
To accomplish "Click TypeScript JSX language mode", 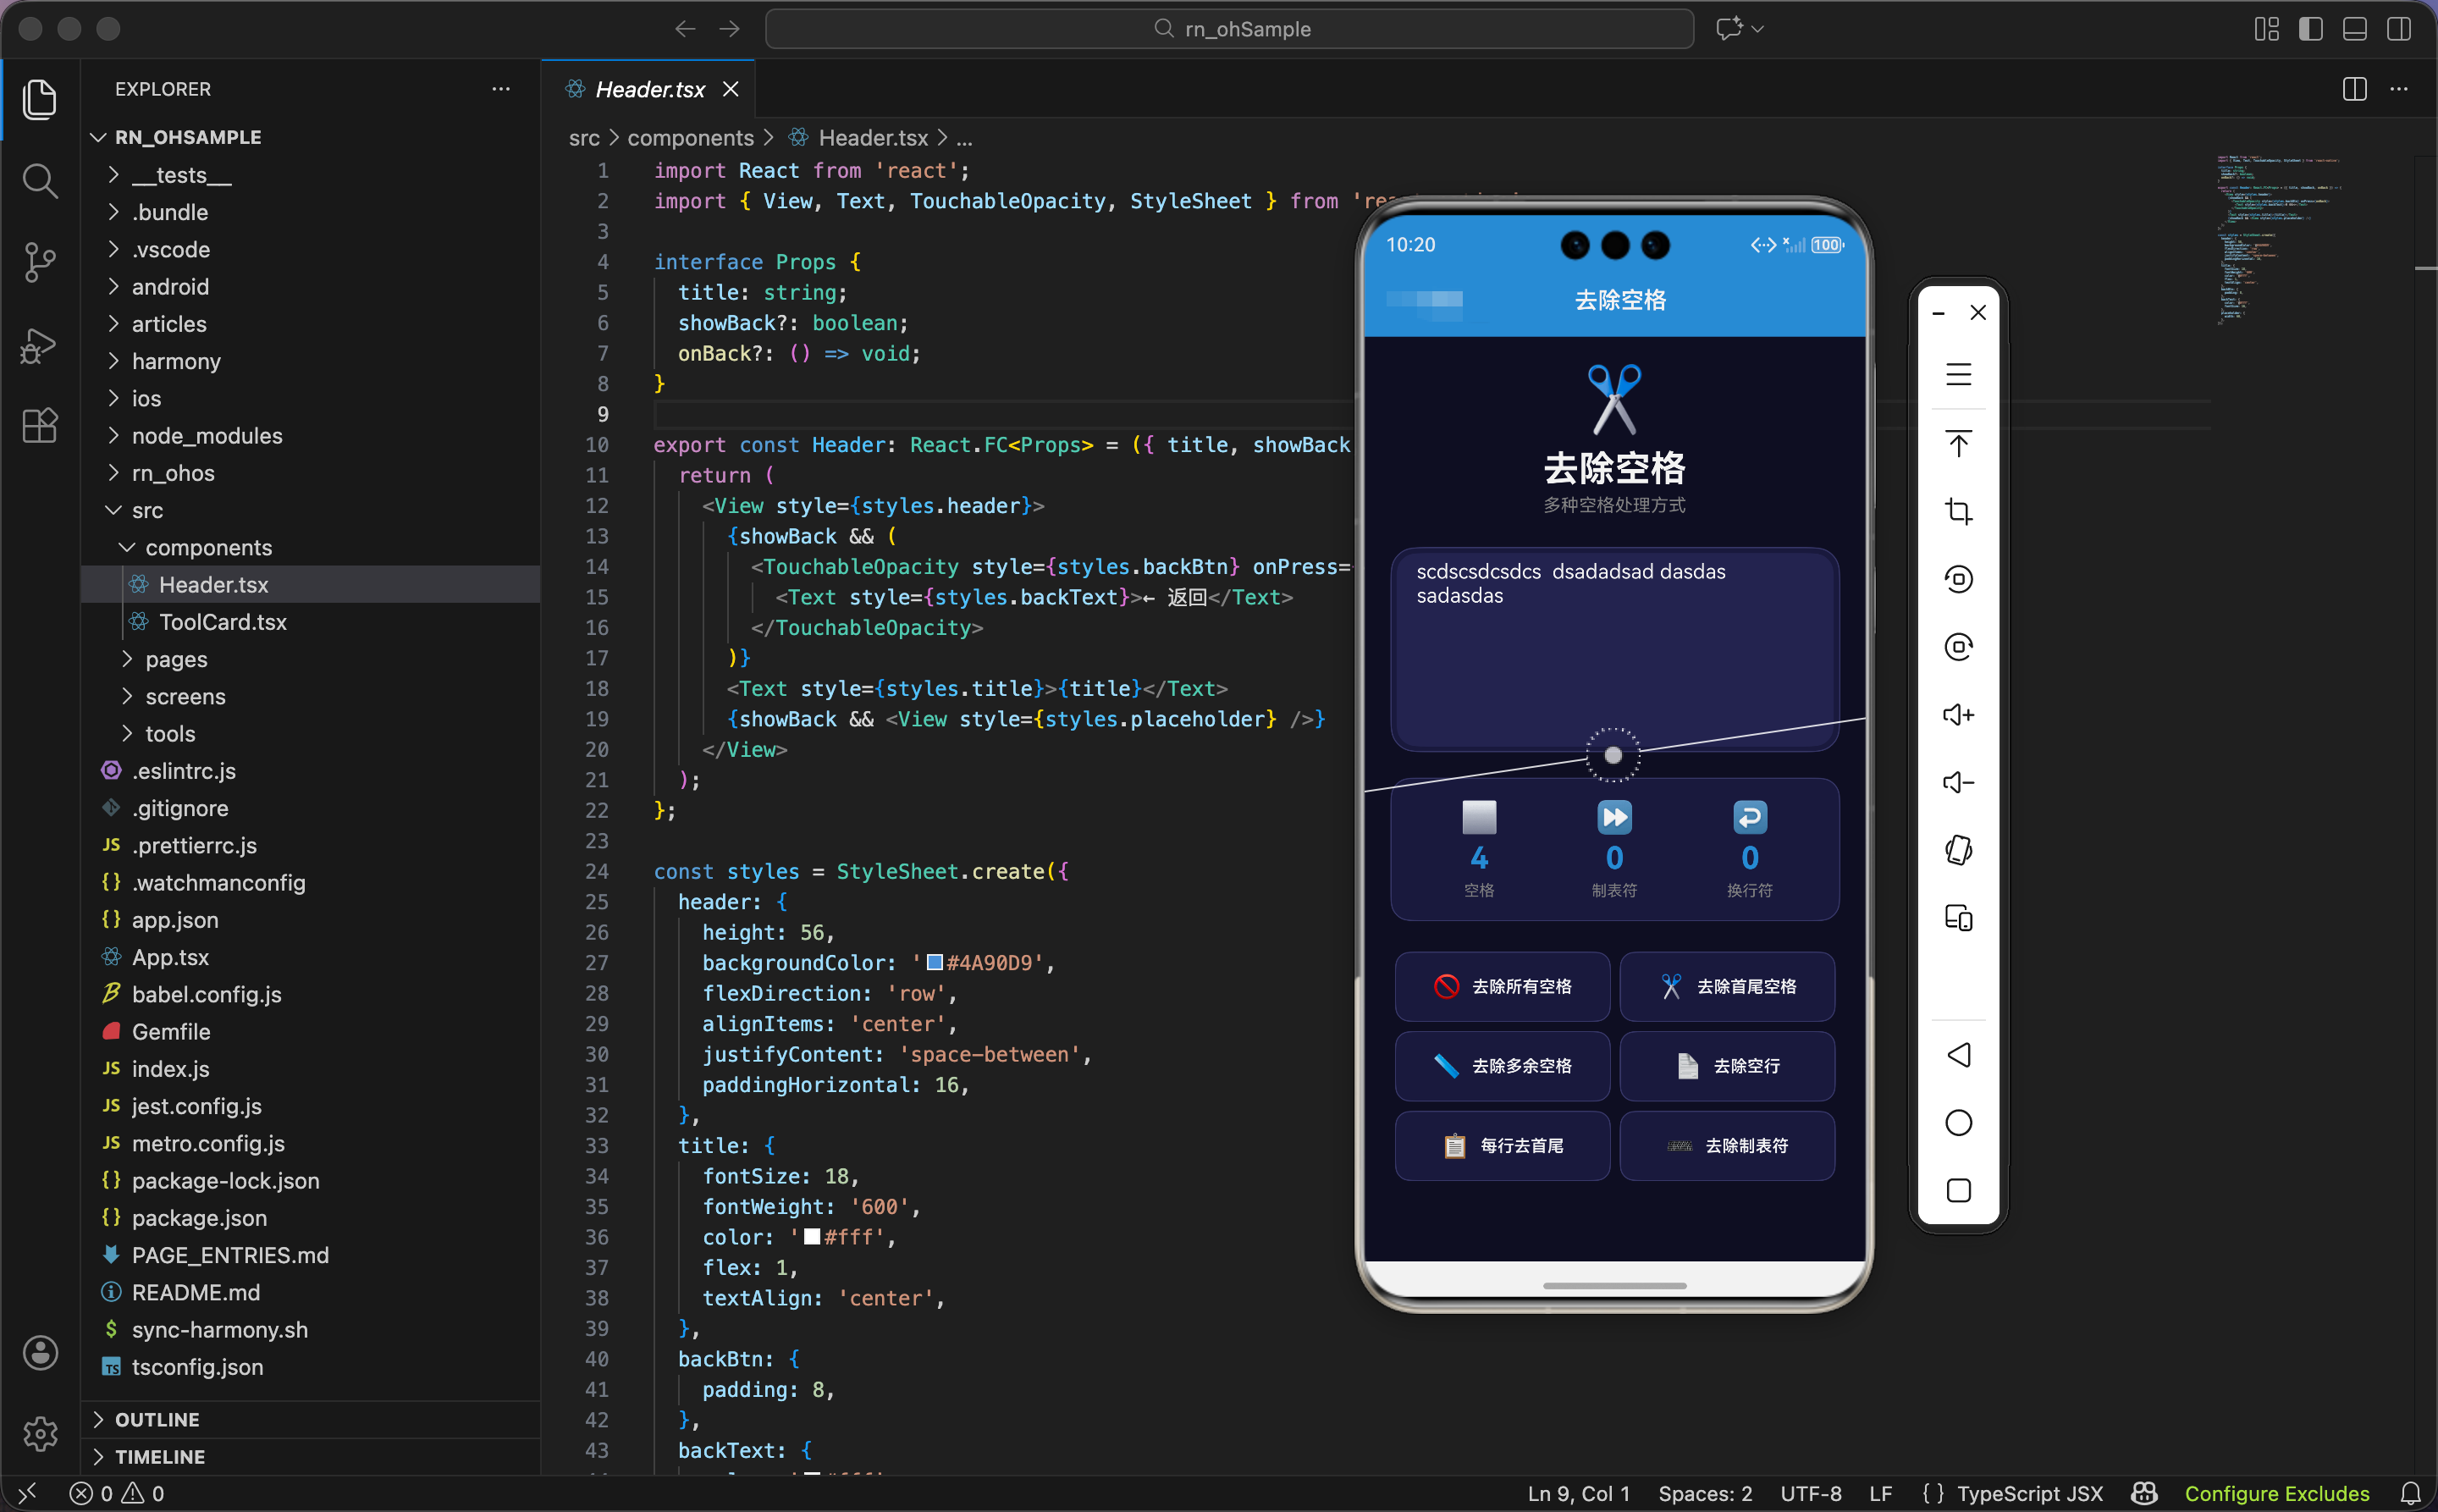I will [x=2029, y=1493].
